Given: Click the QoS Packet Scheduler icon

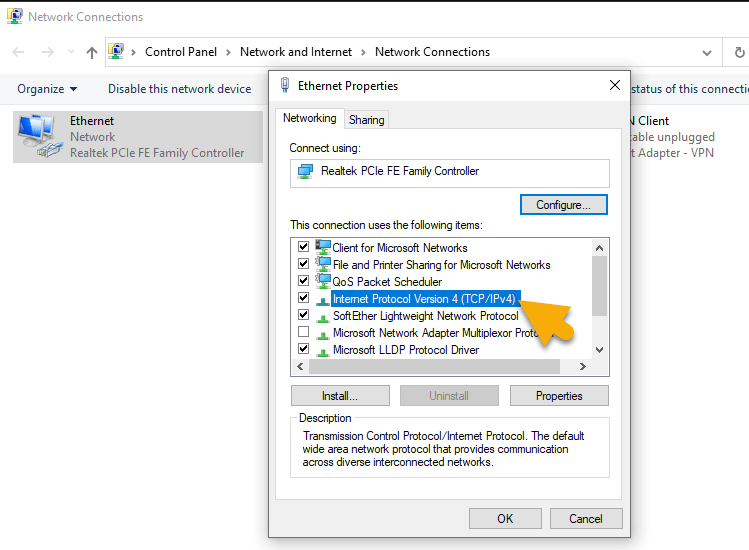Looking at the screenshot, I should click(x=322, y=281).
